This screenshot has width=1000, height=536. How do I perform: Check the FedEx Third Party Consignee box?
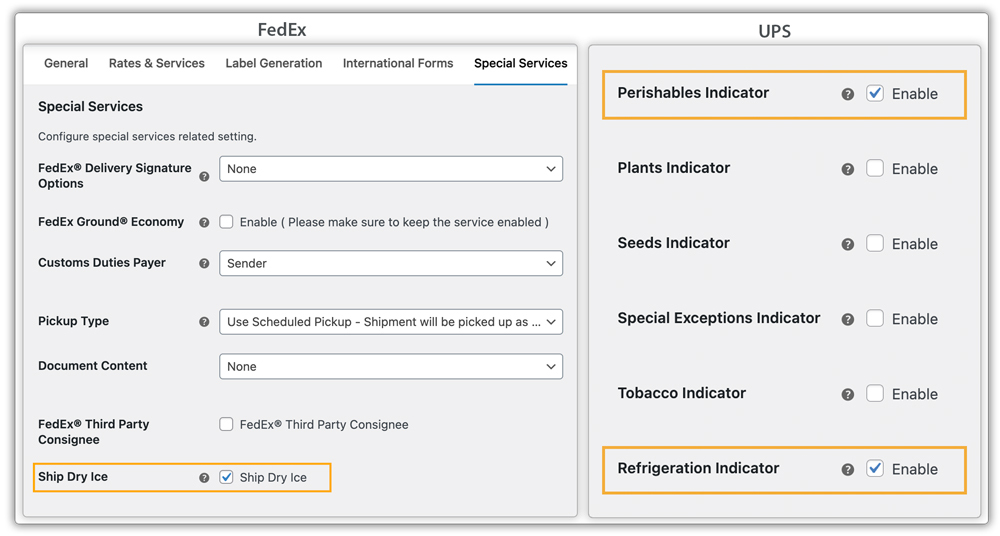click(x=226, y=424)
